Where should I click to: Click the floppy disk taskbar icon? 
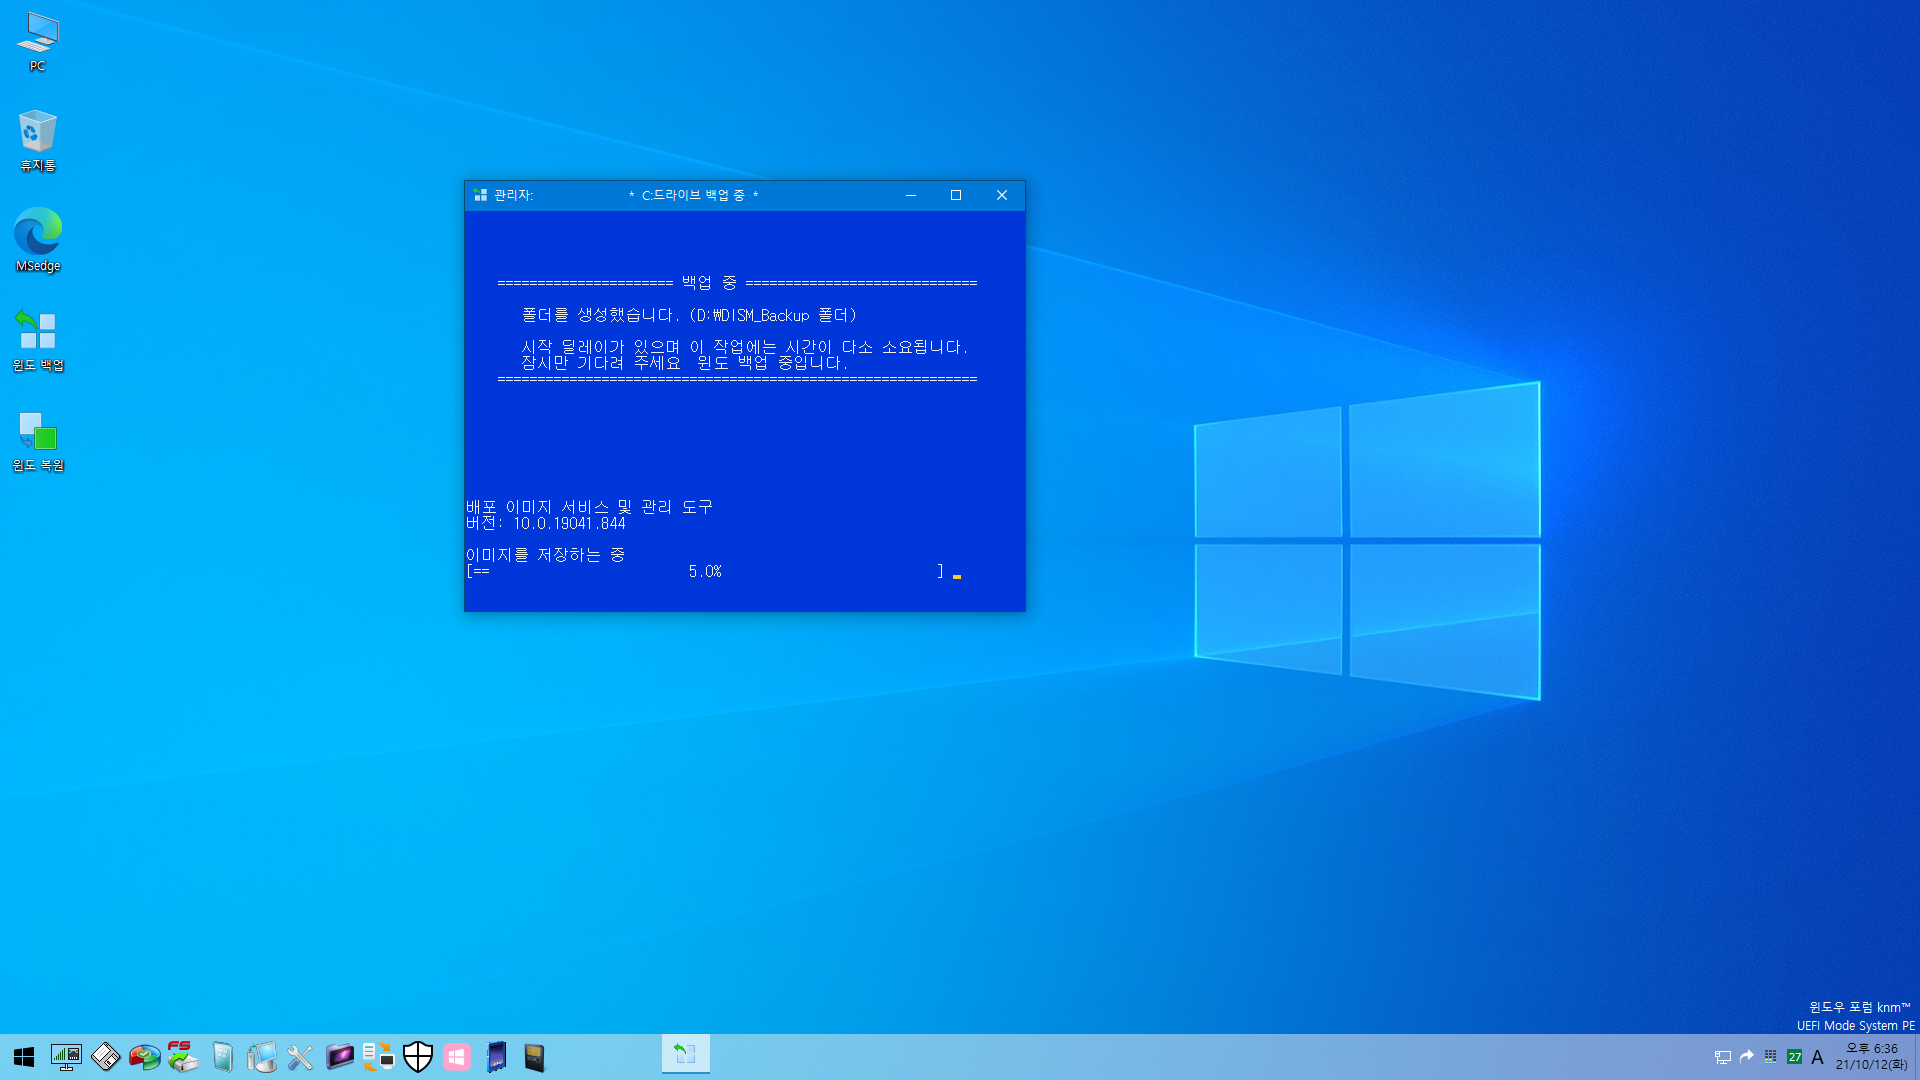(x=105, y=1057)
